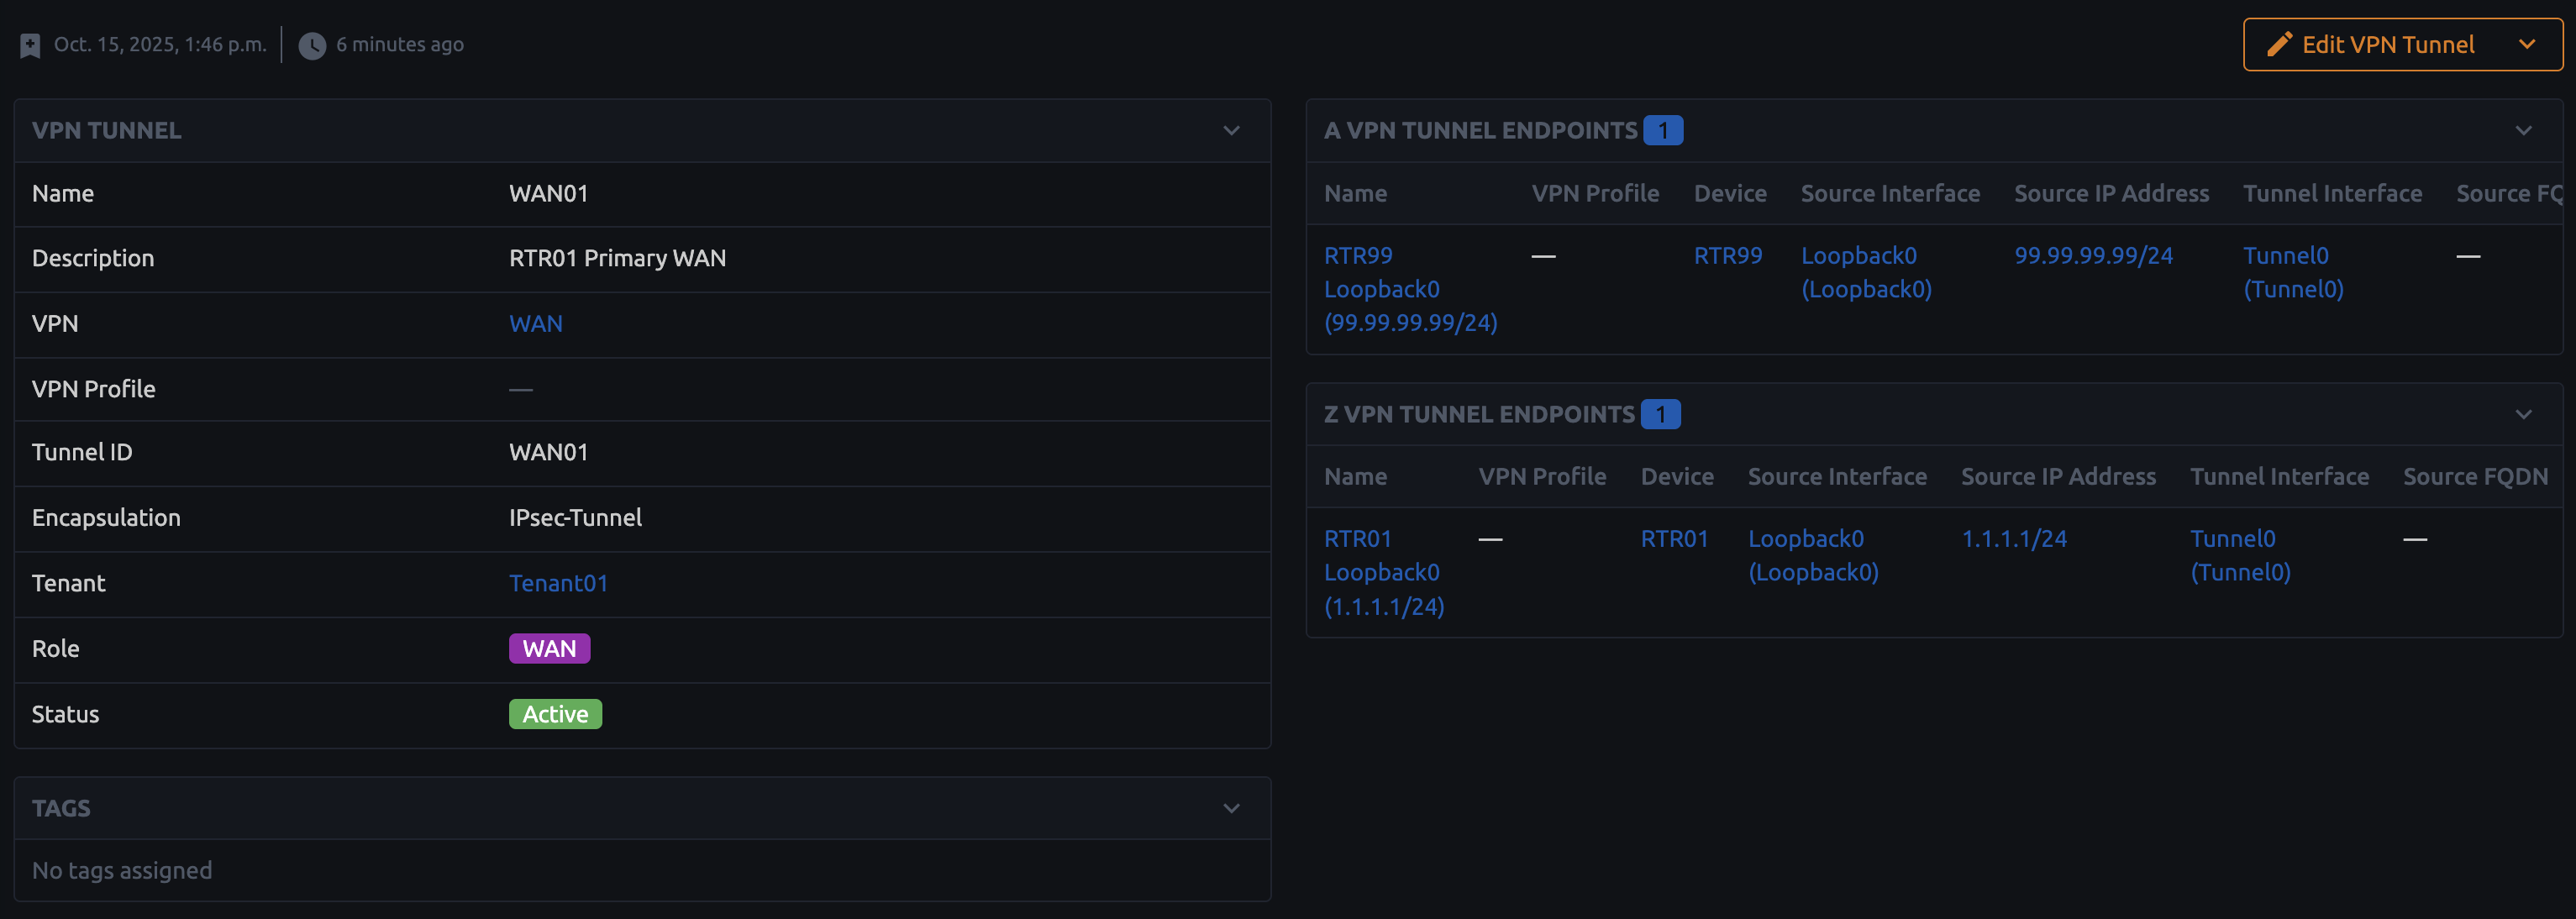Viewport: 2576px width, 919px height.
Task: Collapse the VPN Tunnel panel
Action: (1231, 131)
